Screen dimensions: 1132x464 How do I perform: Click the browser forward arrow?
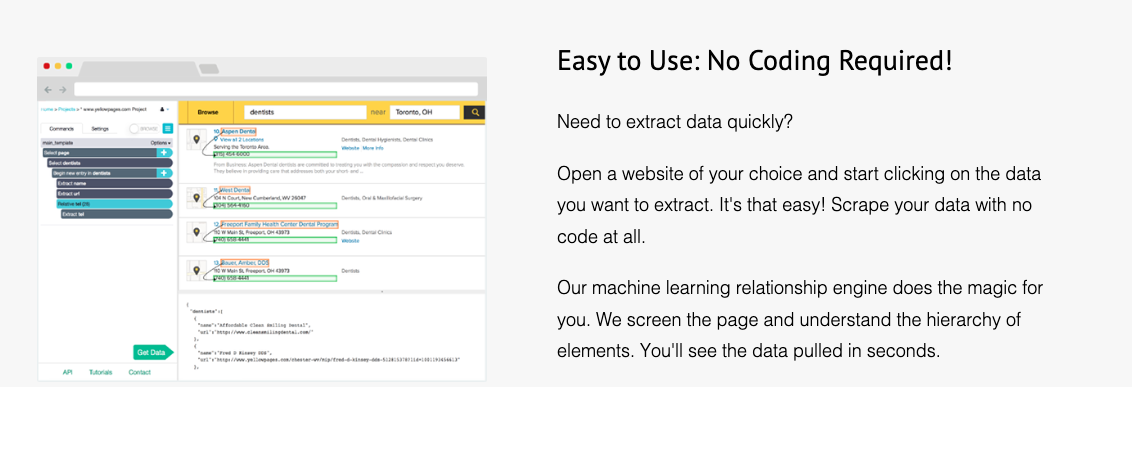[62, 90]
